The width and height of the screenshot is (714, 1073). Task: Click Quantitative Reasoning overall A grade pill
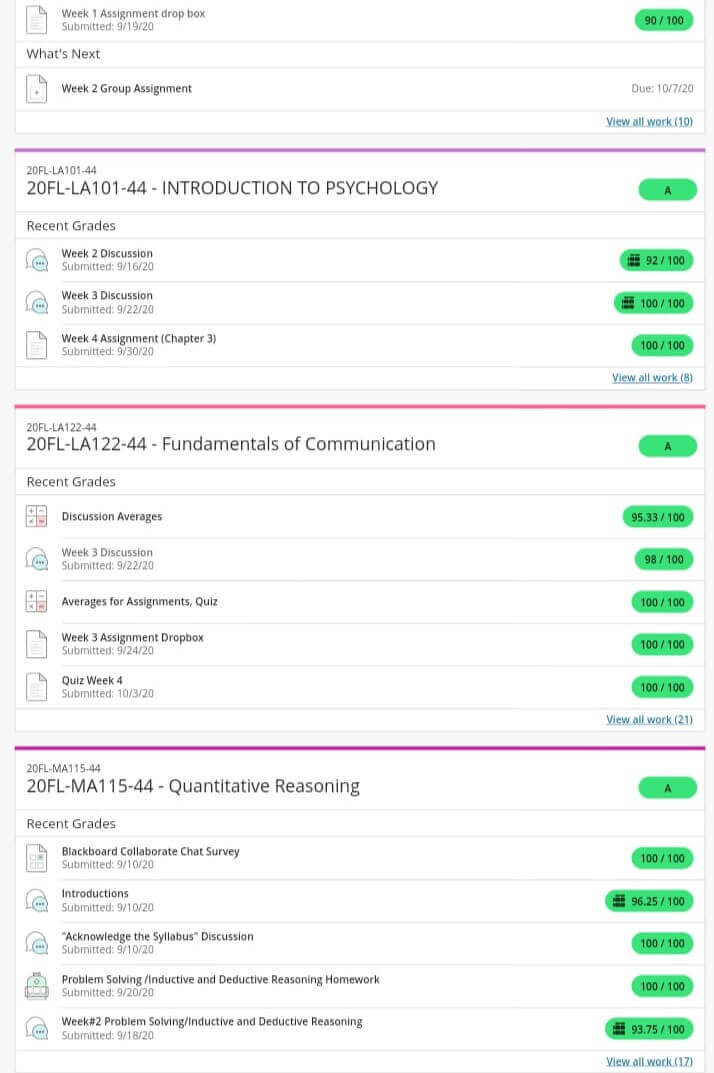click(x=667, y=788)
